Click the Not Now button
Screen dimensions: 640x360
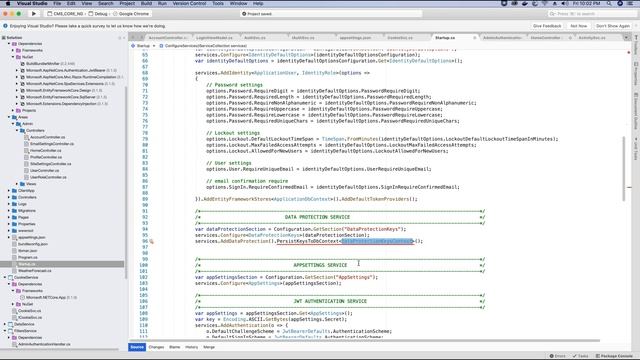578,26
